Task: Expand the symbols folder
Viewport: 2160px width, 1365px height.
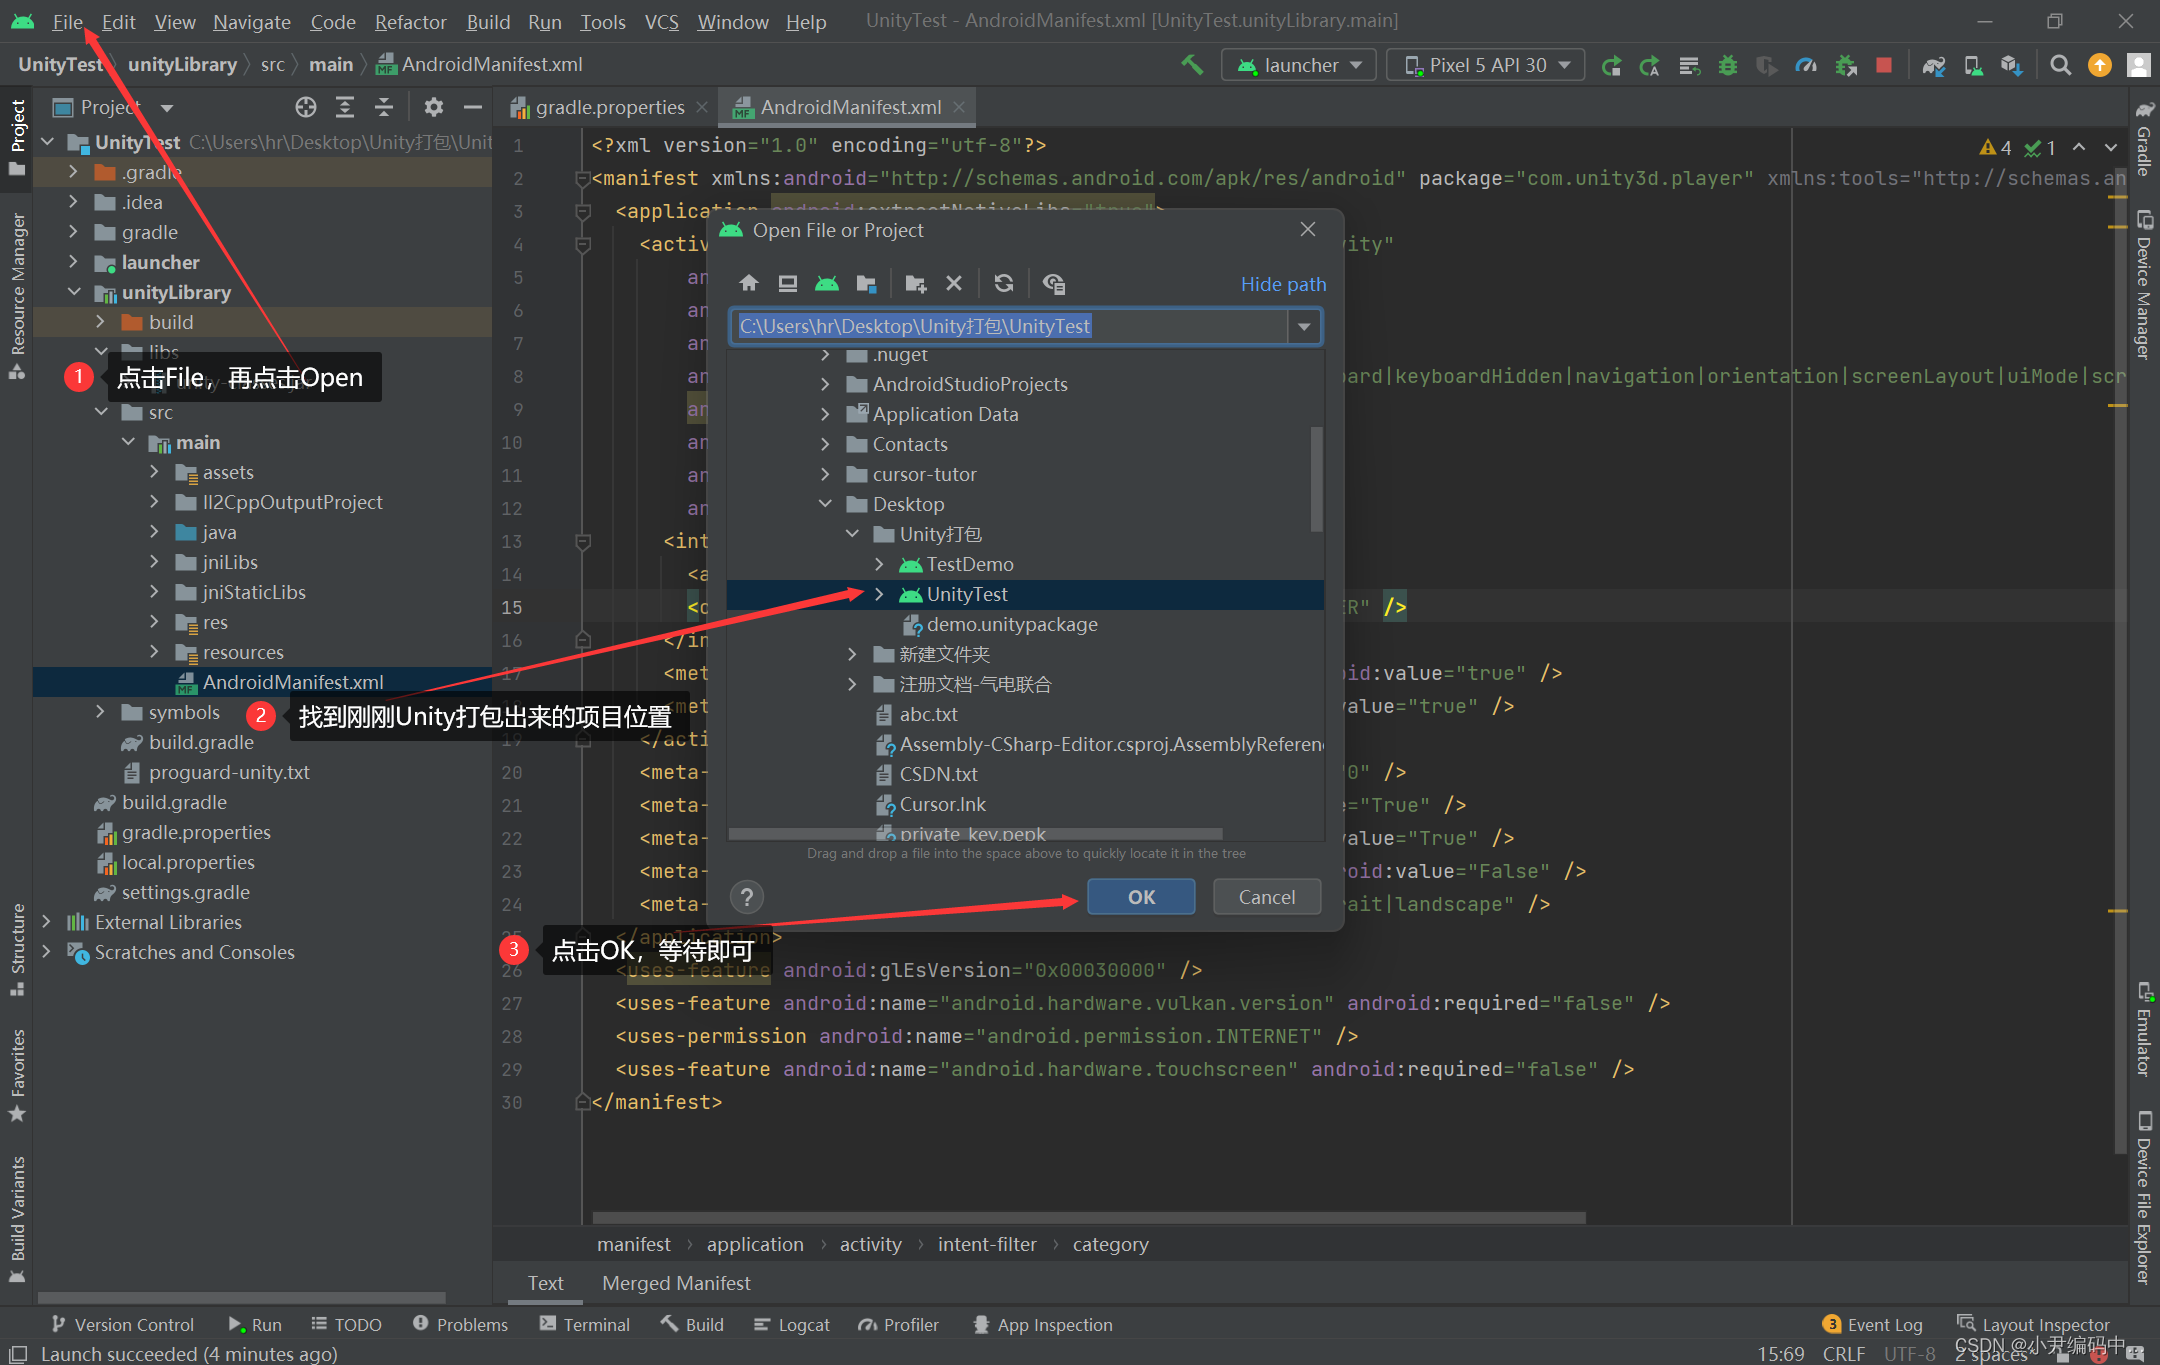Action: point(101,712)
